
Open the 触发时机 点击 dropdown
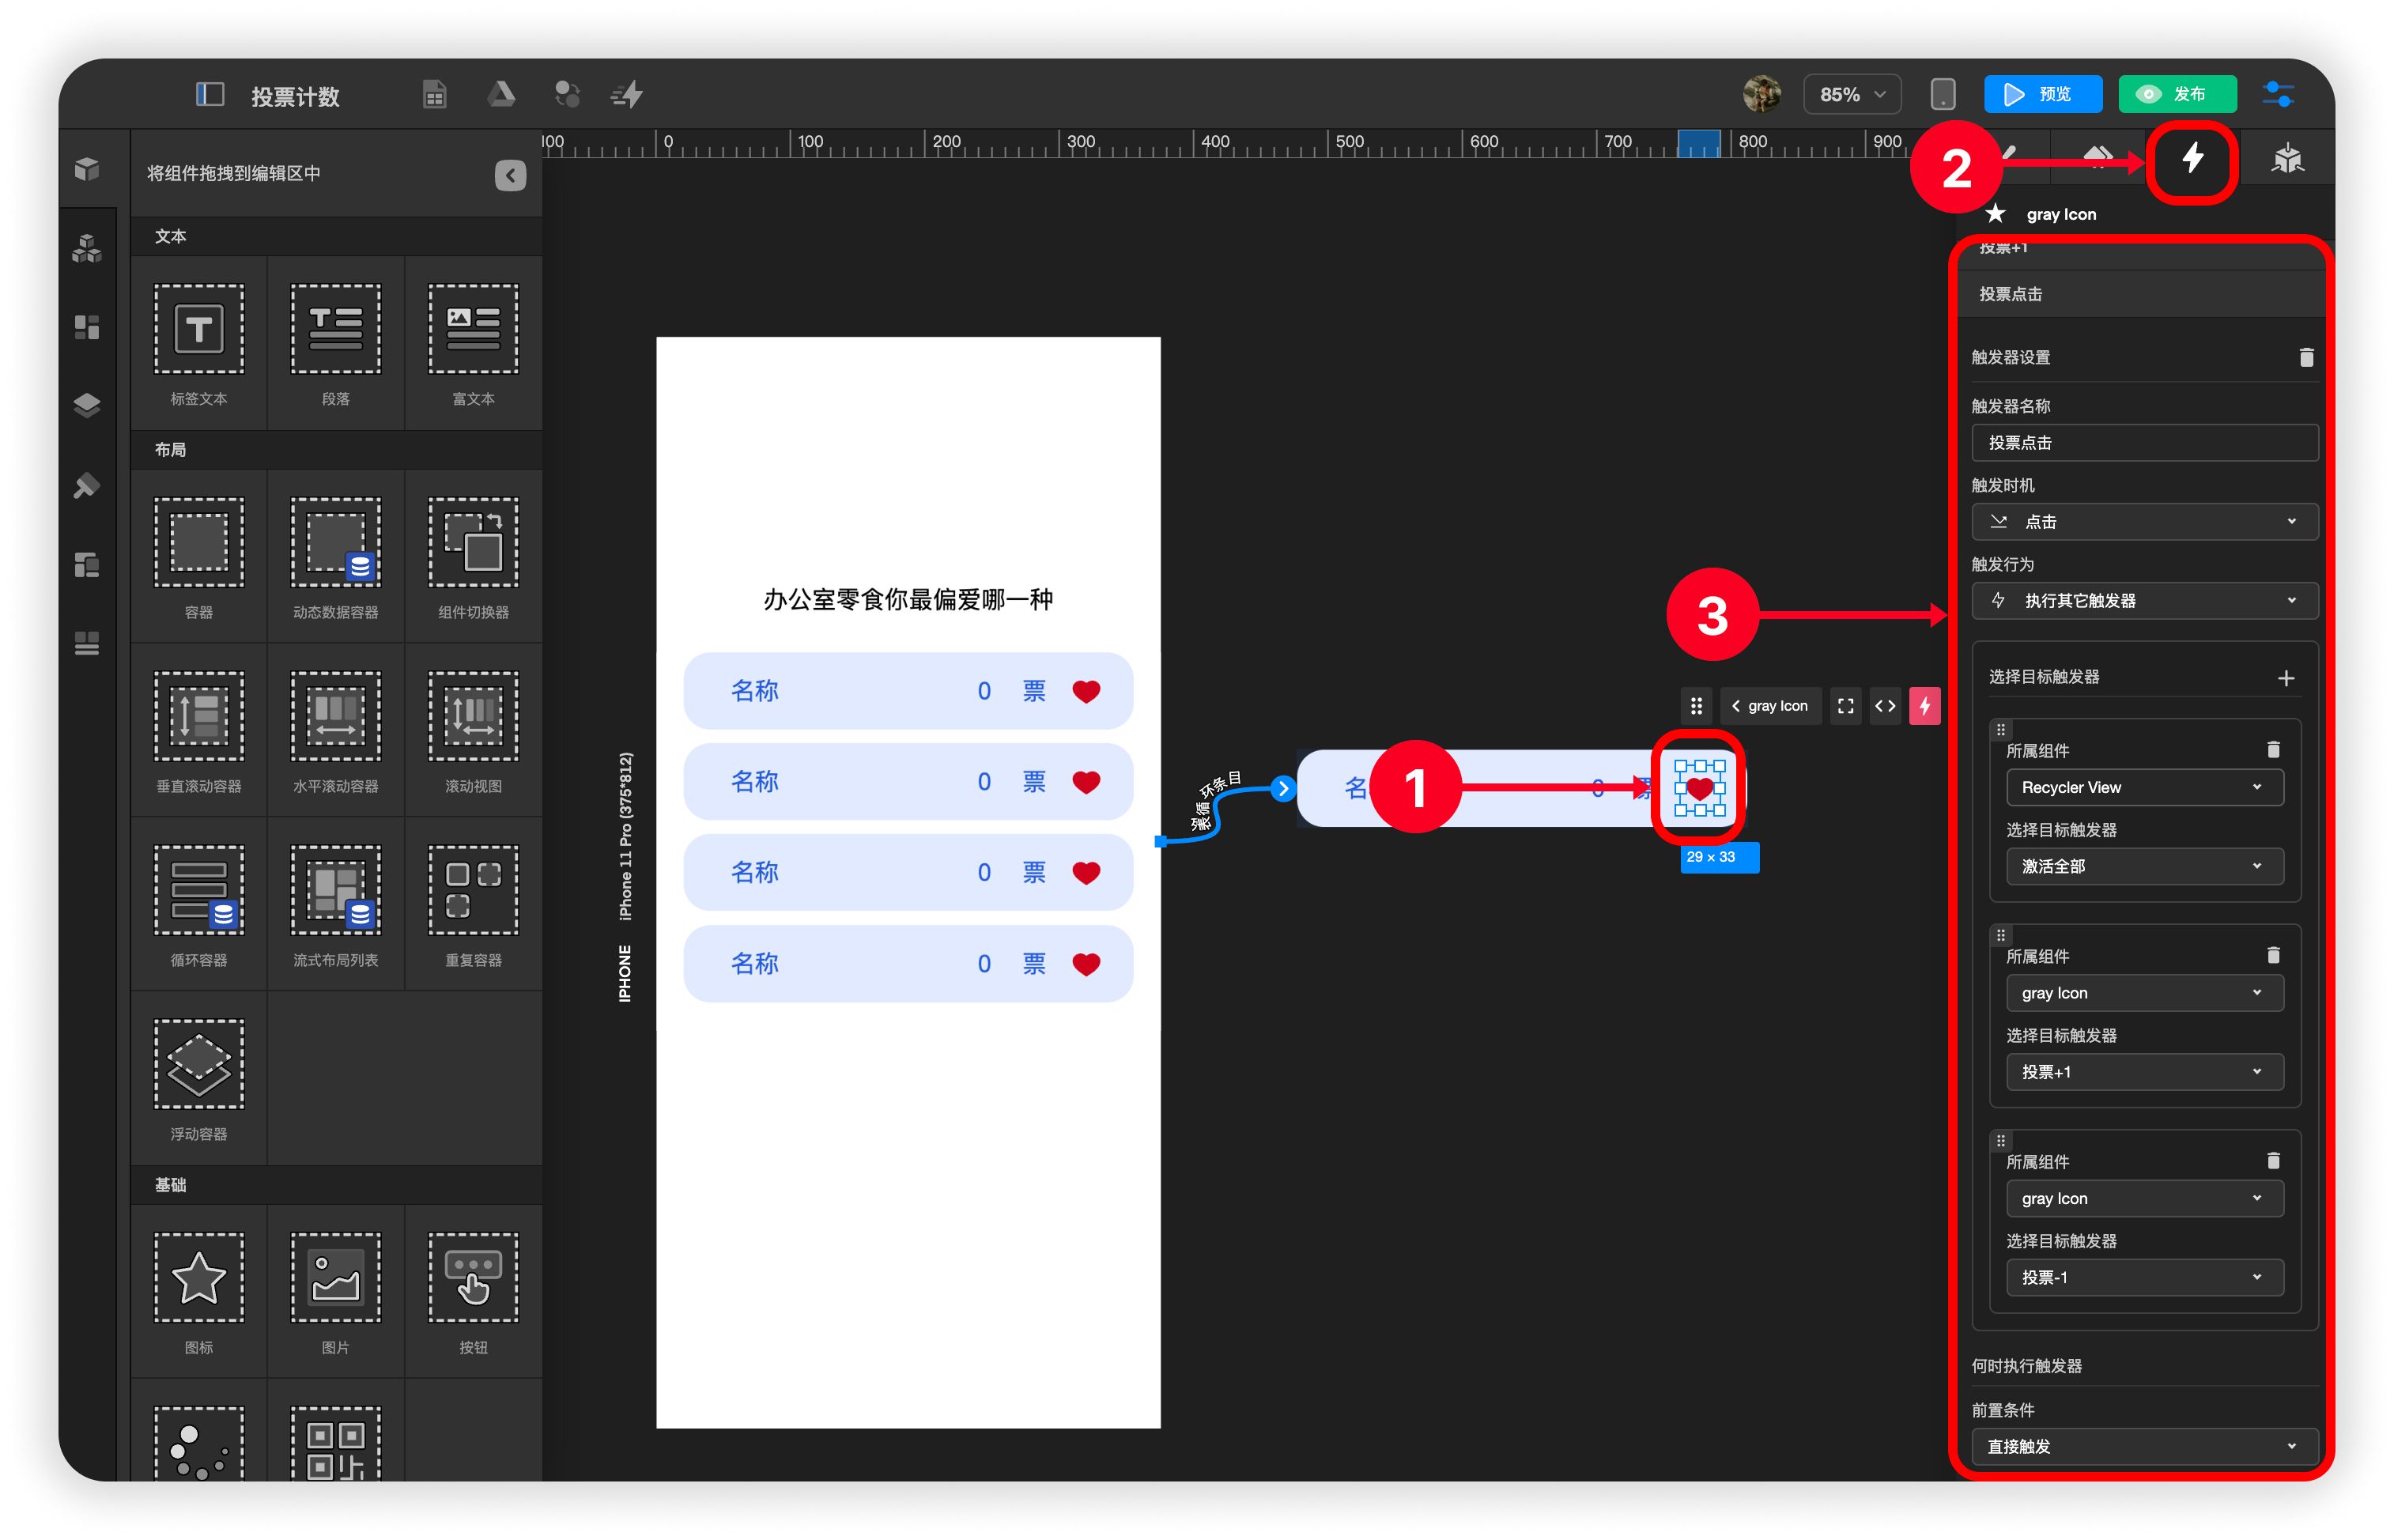tap(2144, 521)
